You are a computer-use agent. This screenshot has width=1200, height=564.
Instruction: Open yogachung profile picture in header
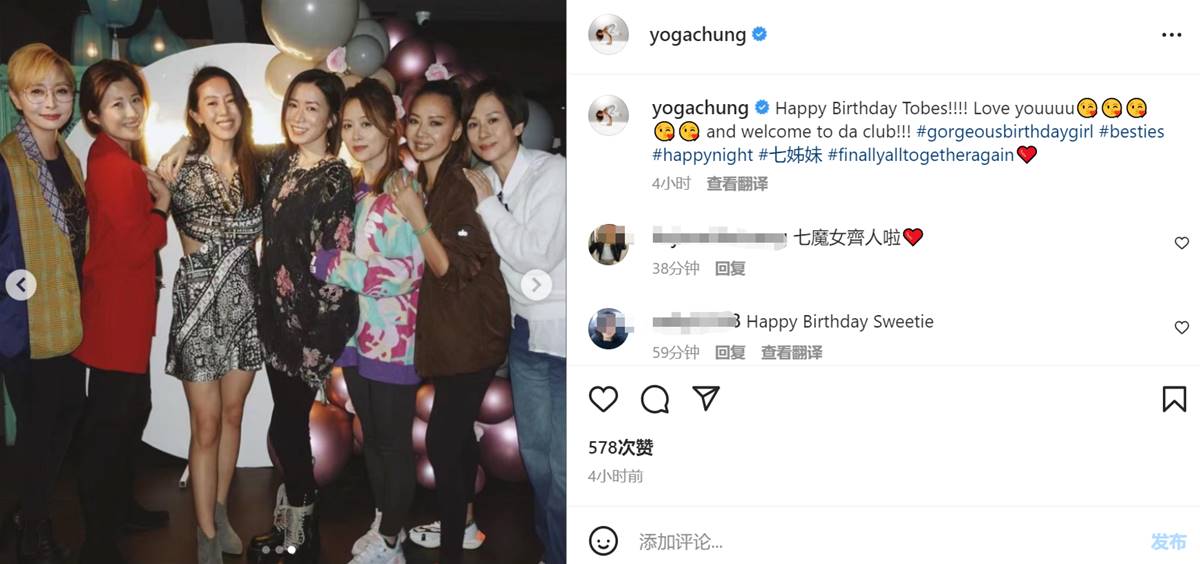608,35
